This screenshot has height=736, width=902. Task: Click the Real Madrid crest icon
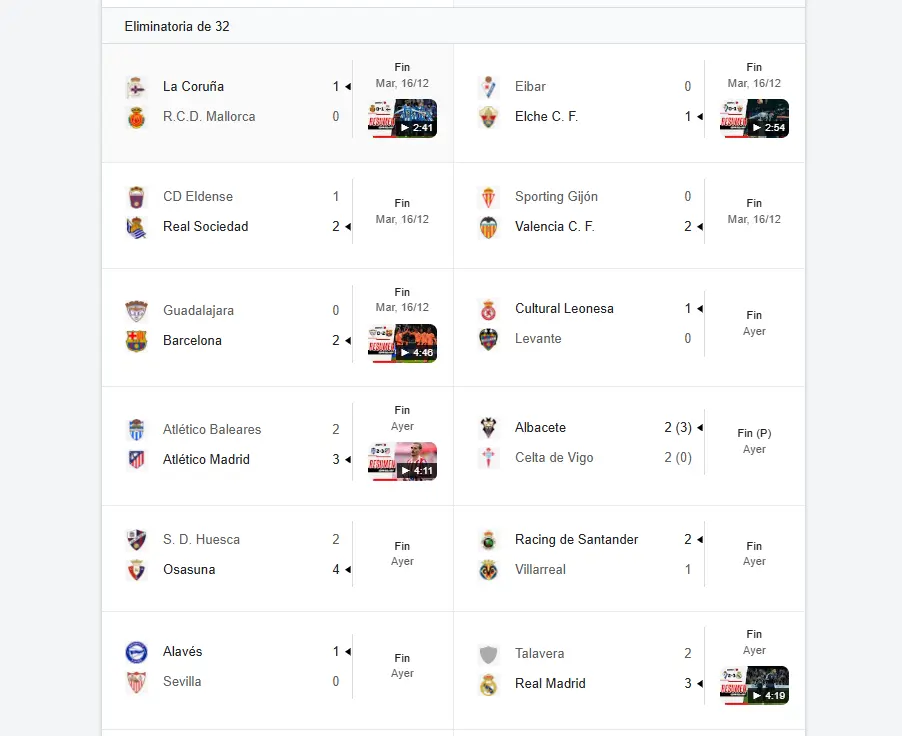tap(488, 684)
